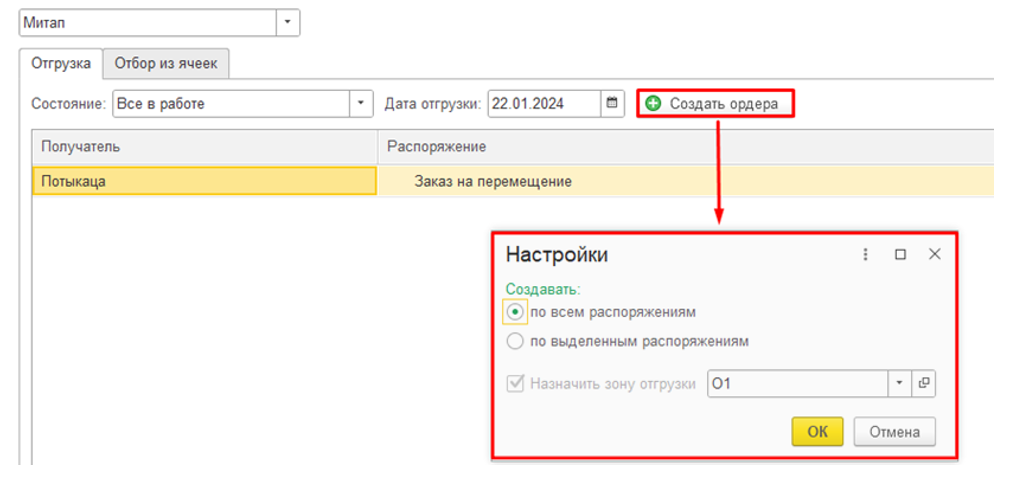Expand the Состояние dropdown arrow

pyautogui.click(x=361, y=103)
